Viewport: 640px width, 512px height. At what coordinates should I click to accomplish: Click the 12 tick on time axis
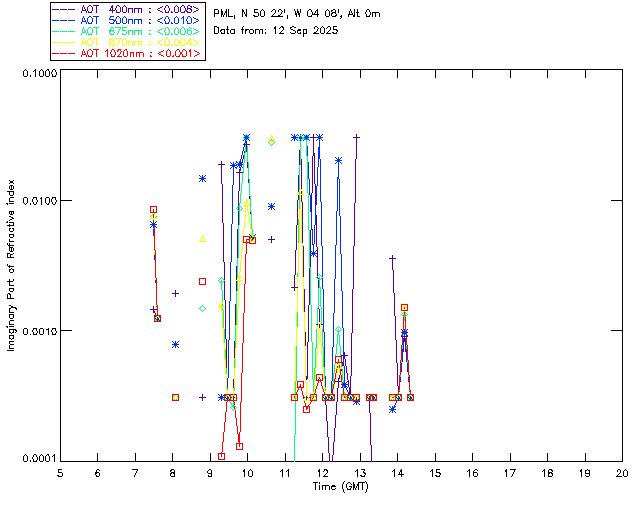click(322, 472)
